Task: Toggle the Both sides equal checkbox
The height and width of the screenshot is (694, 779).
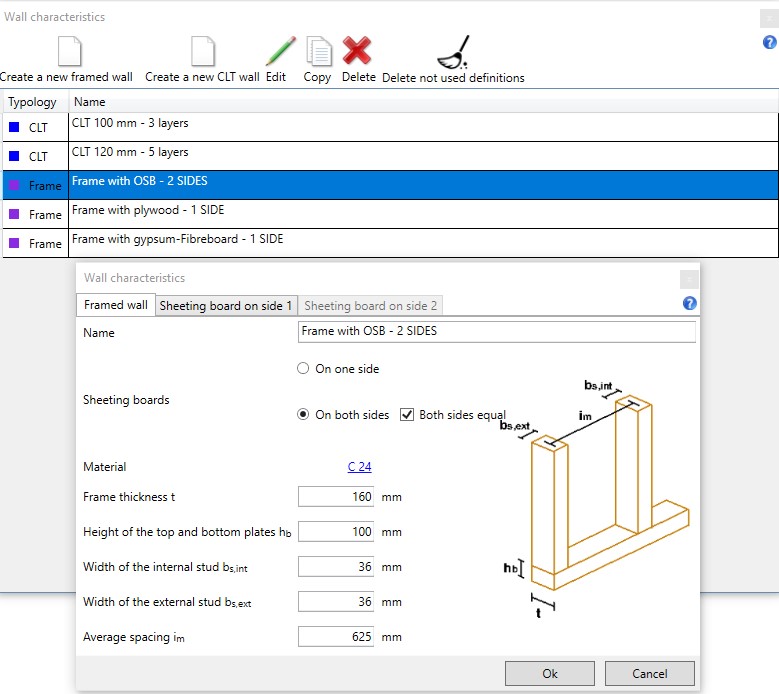Action: click(407, 414)
